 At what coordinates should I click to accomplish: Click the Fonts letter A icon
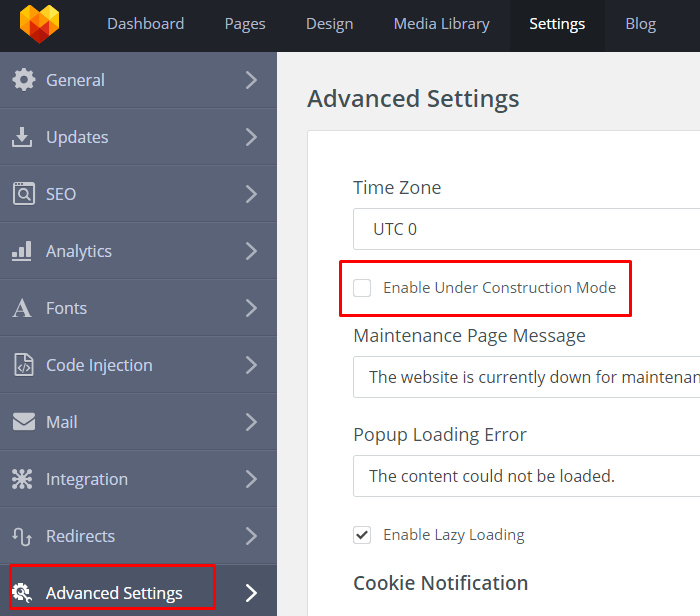tap(22, 308)
